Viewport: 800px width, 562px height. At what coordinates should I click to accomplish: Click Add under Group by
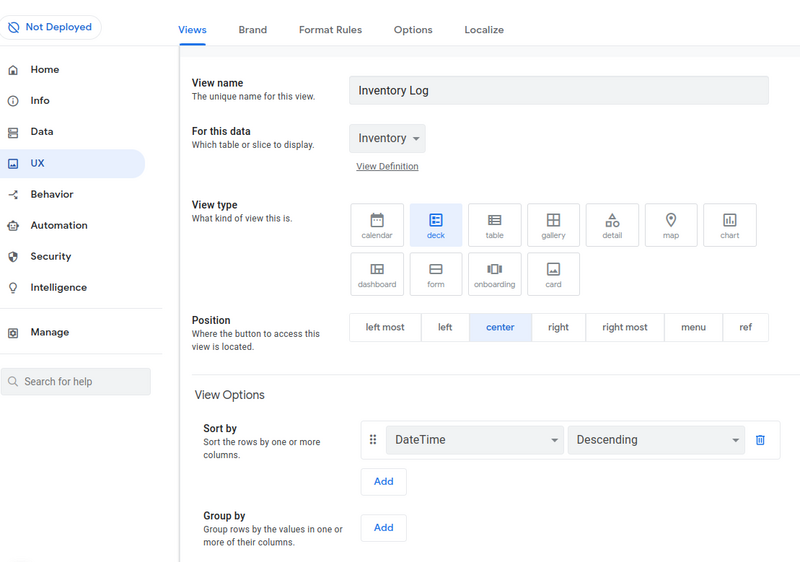pyautogui.click(x=384, y=528)
